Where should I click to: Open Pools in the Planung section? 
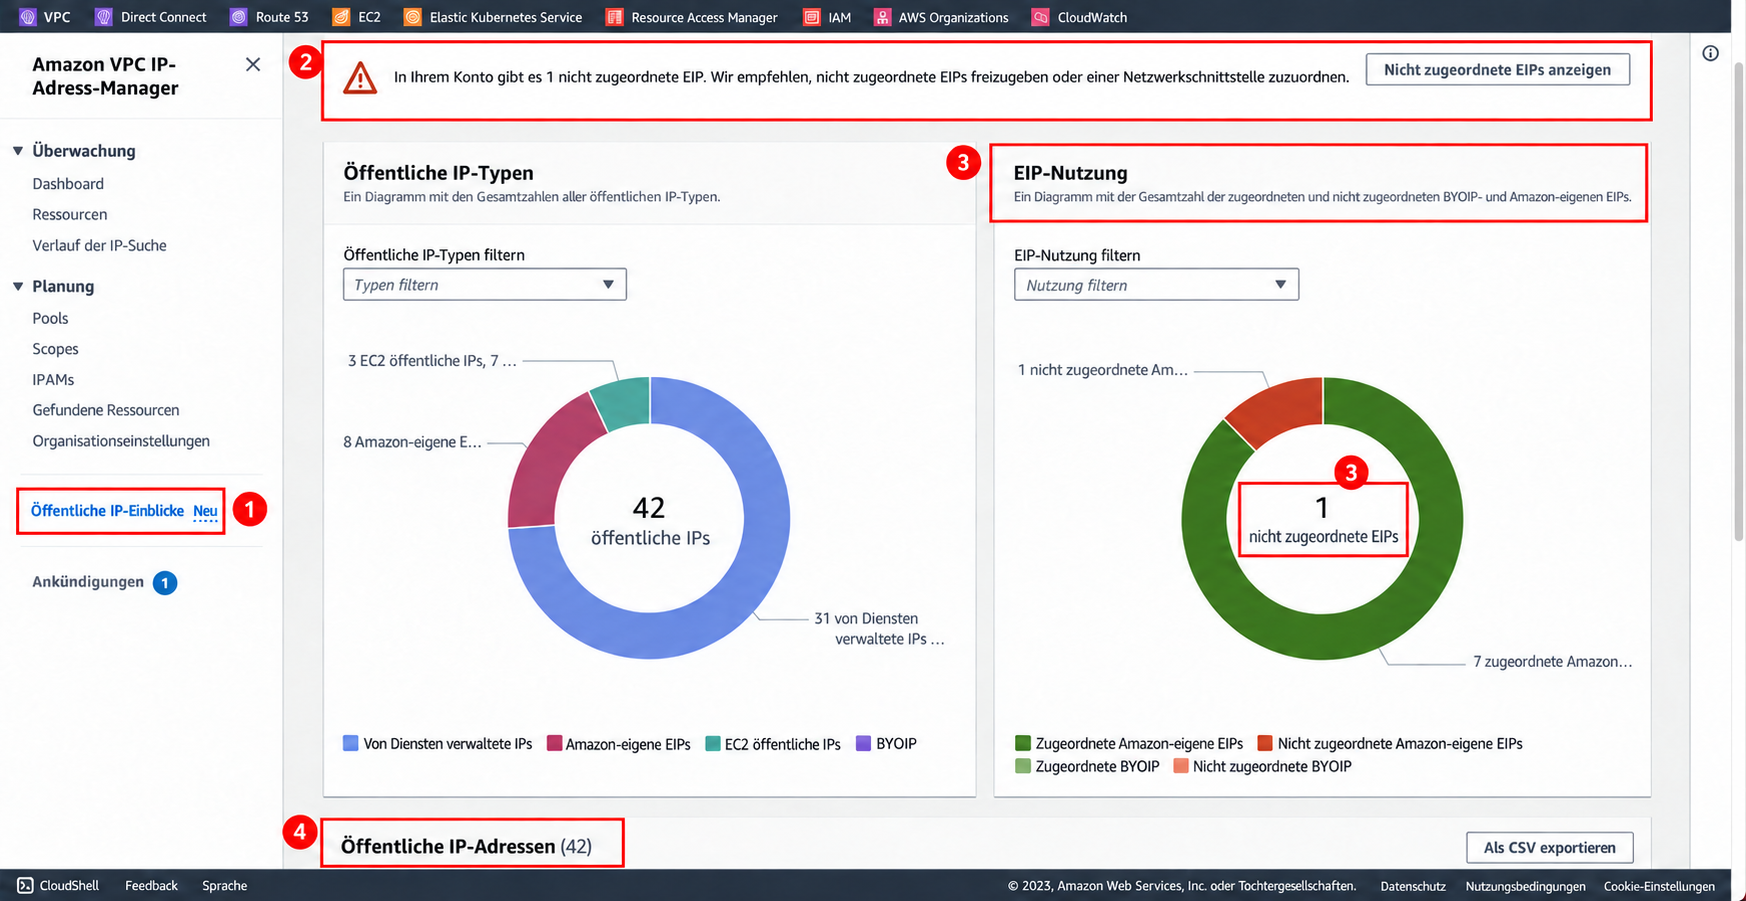(x=50, y=318)
